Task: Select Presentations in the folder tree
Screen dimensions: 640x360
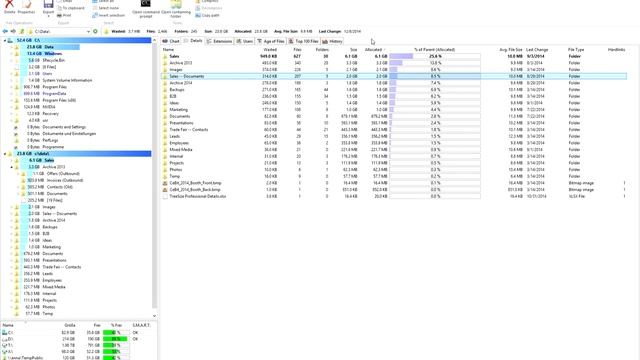Action: click(x=54, y=260)
